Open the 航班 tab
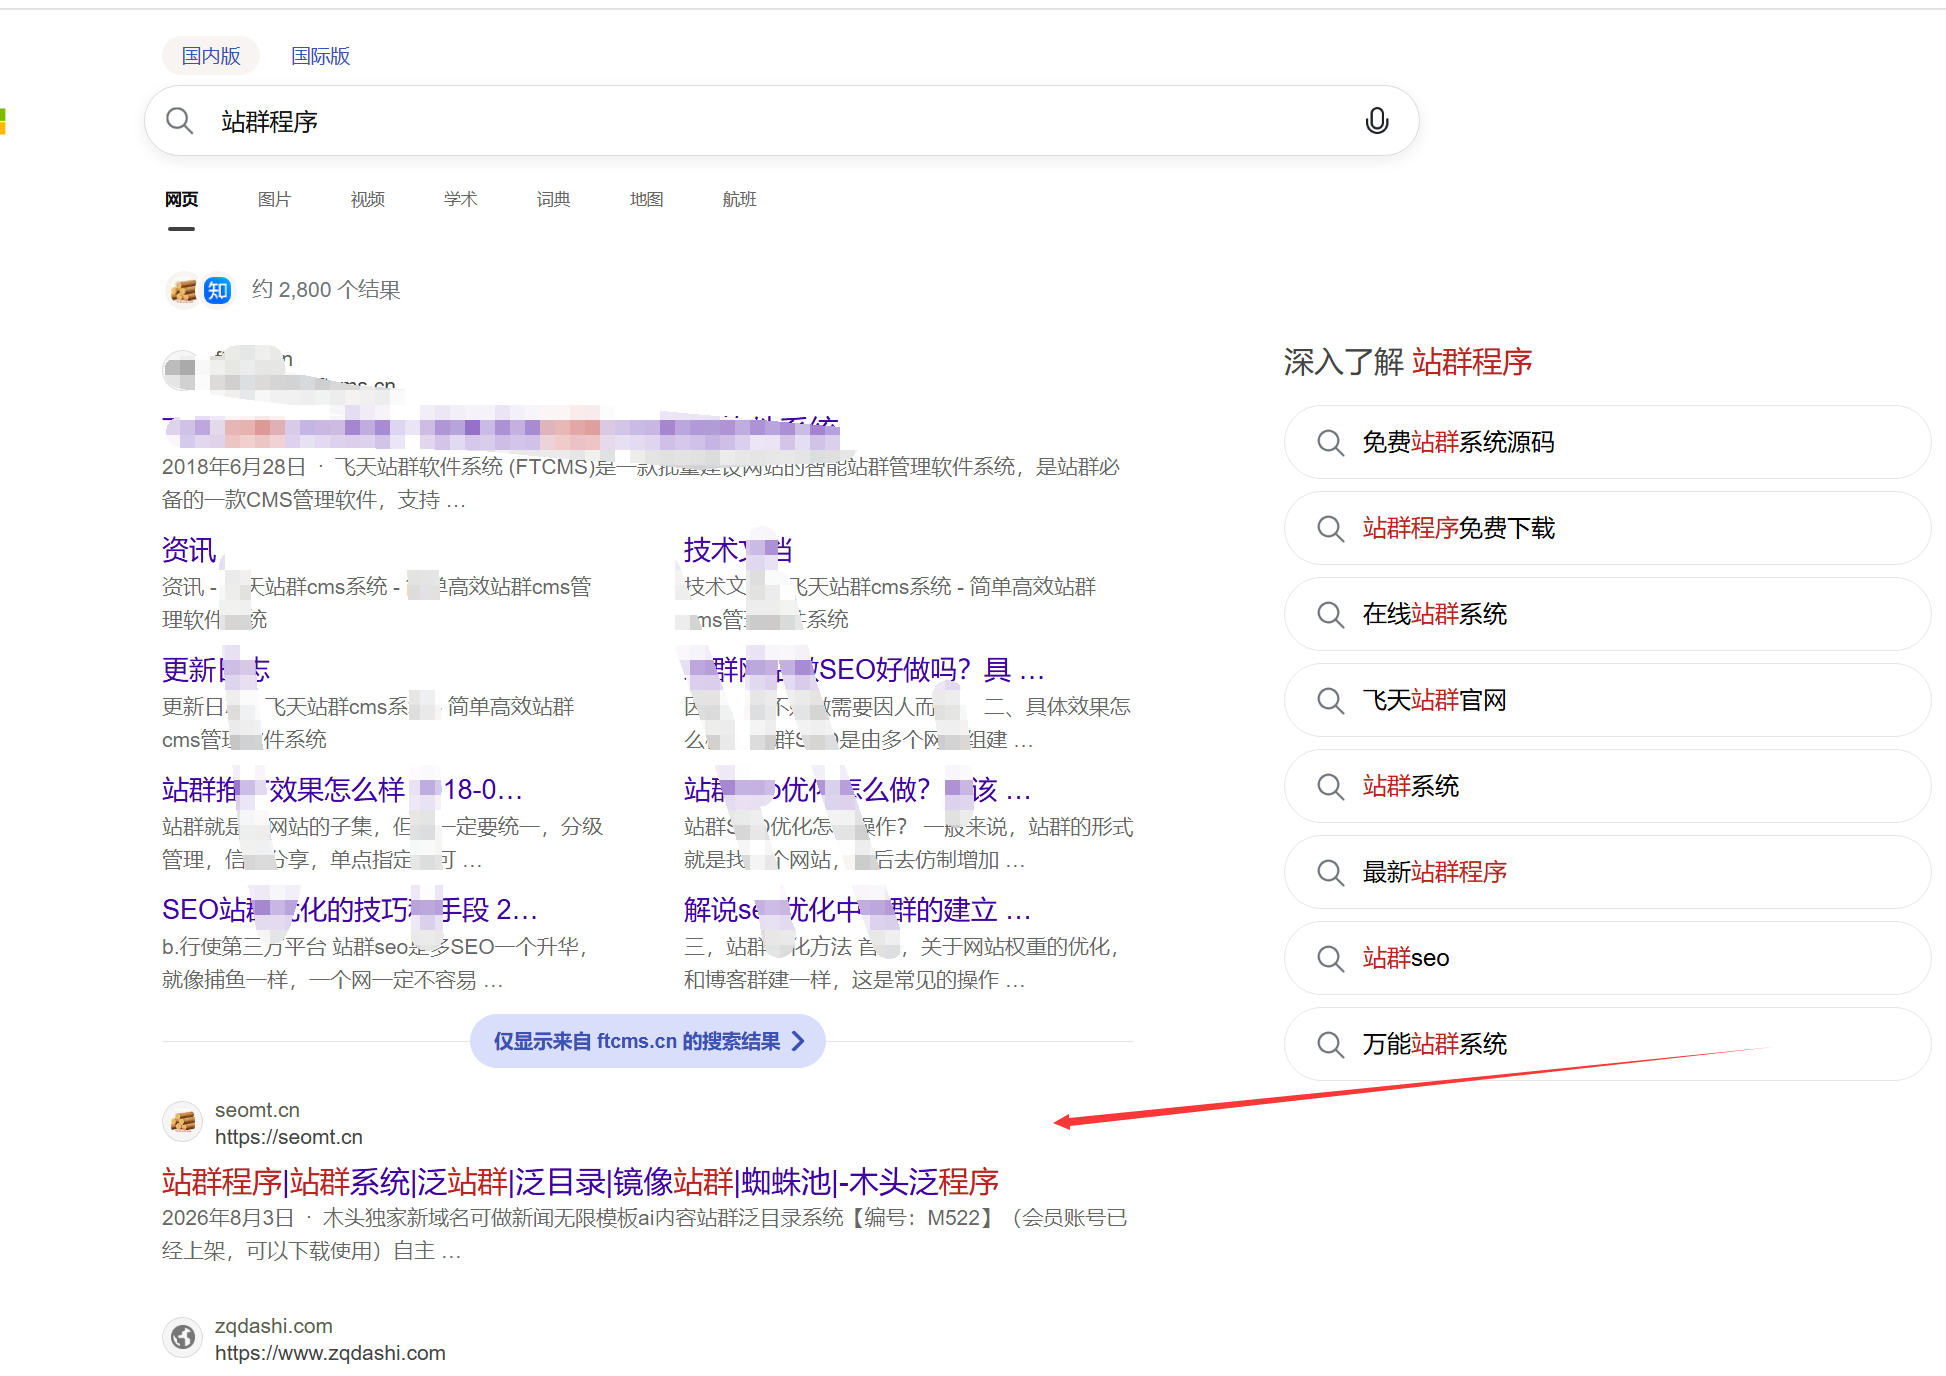The width and height of the screenshot is (1946, 1376). [x=739, y=200]
